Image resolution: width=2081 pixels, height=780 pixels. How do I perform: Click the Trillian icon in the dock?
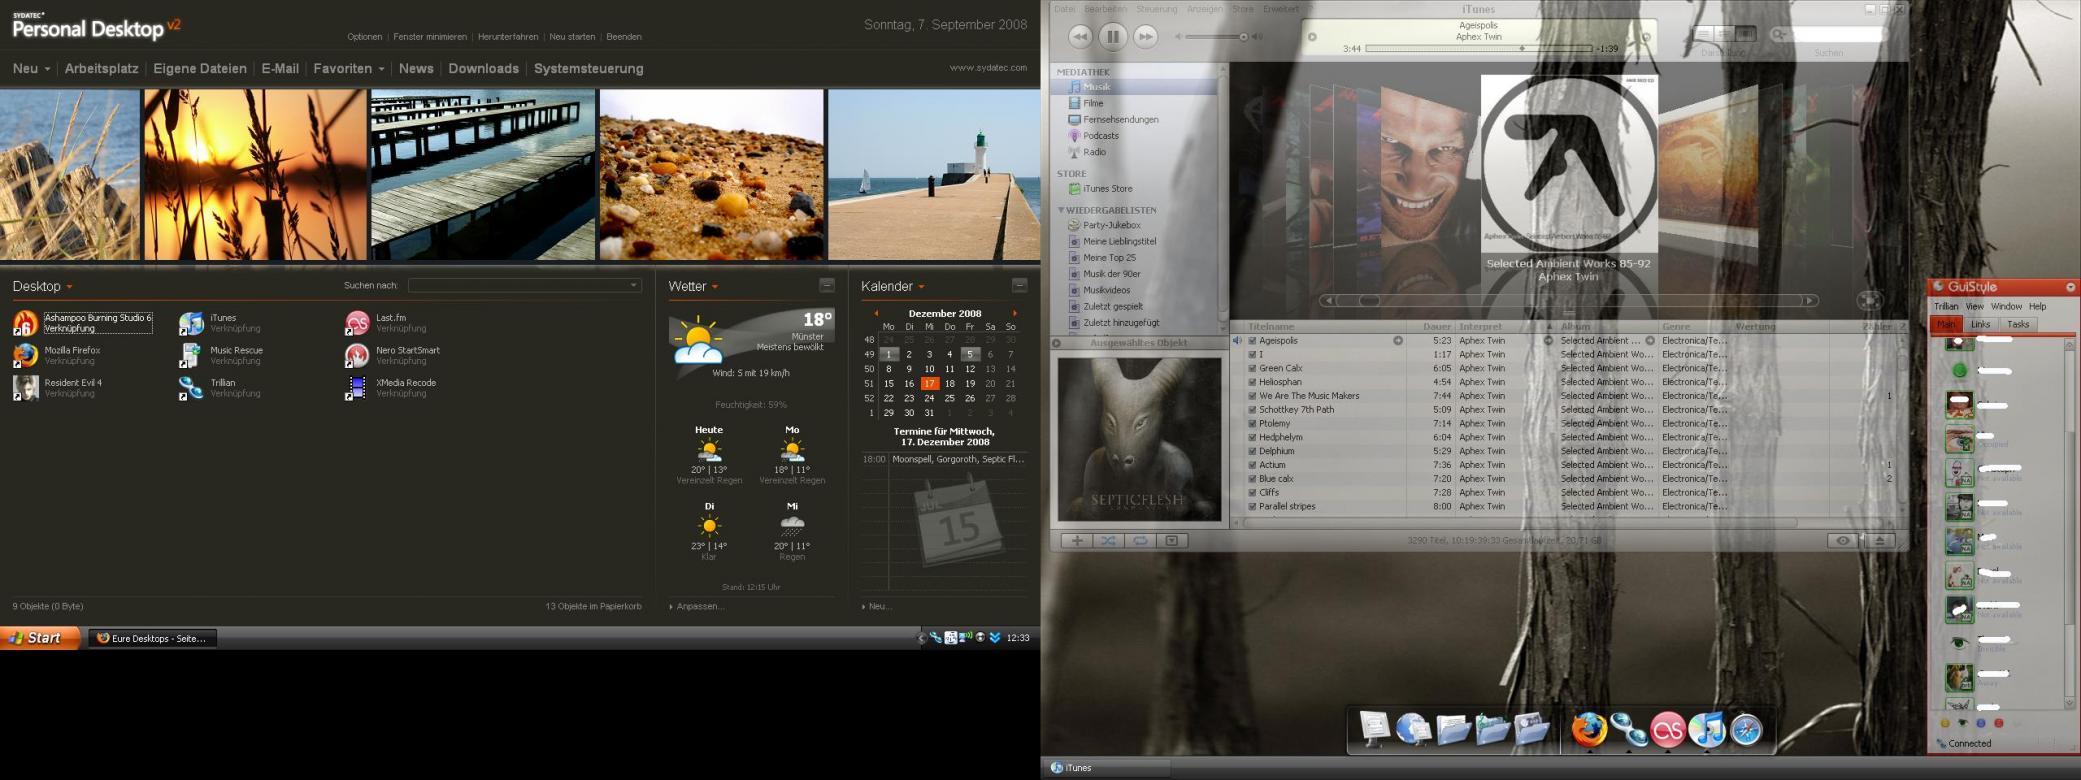click(x=1628, y=730)
